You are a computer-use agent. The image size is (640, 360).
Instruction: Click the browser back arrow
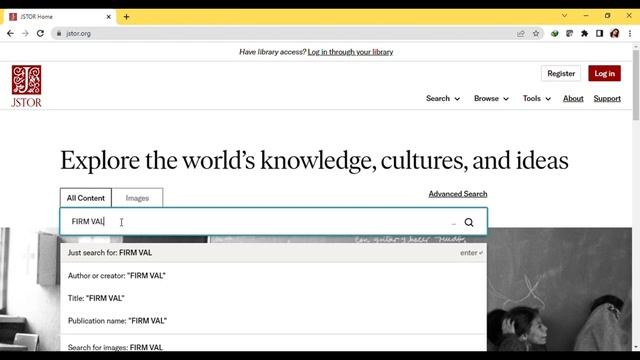click(10, 33)
